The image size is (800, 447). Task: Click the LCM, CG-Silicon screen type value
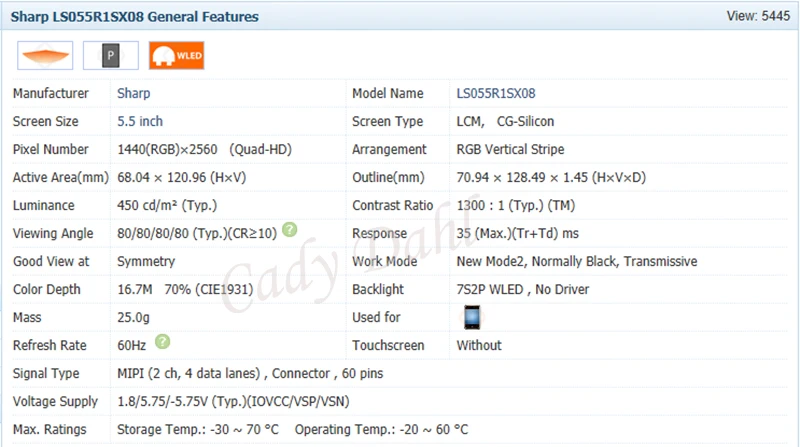point(505,121)
